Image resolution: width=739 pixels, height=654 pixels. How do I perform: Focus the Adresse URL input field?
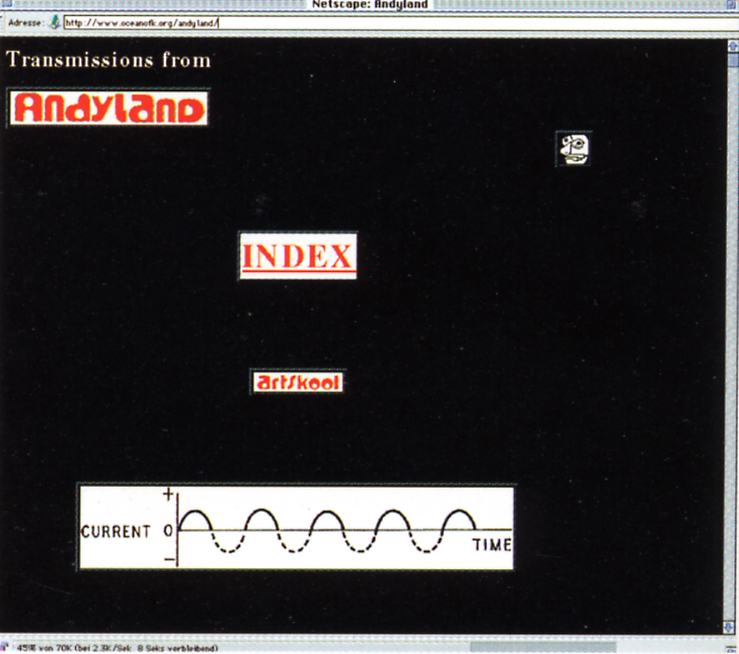pos(401,23)
